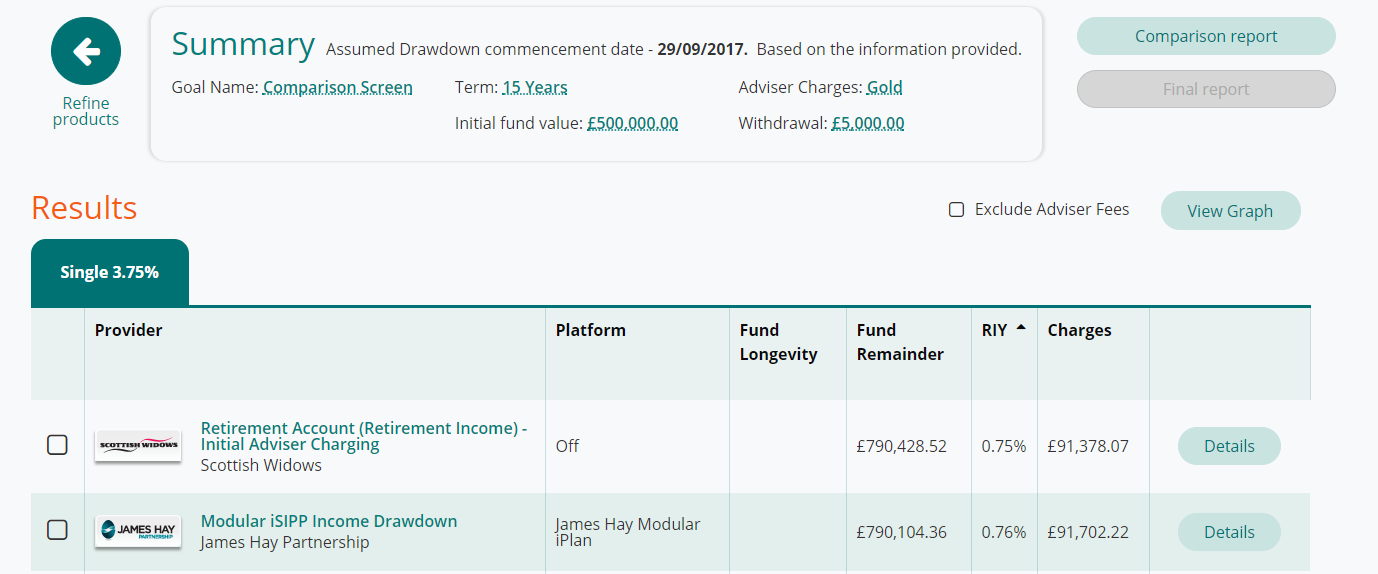This screenshot has height=574, width=1378.
Task: Select the Single 3.75% tab
Action: click(x=110, y=272)
